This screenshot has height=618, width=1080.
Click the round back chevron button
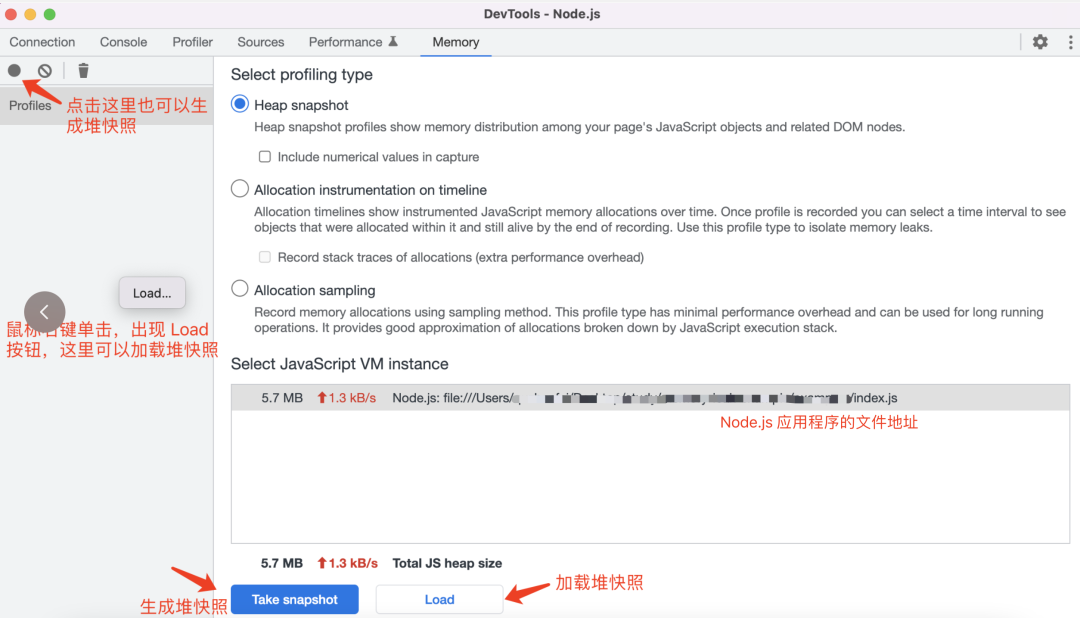pyautogui.click(x=45, y=312)
